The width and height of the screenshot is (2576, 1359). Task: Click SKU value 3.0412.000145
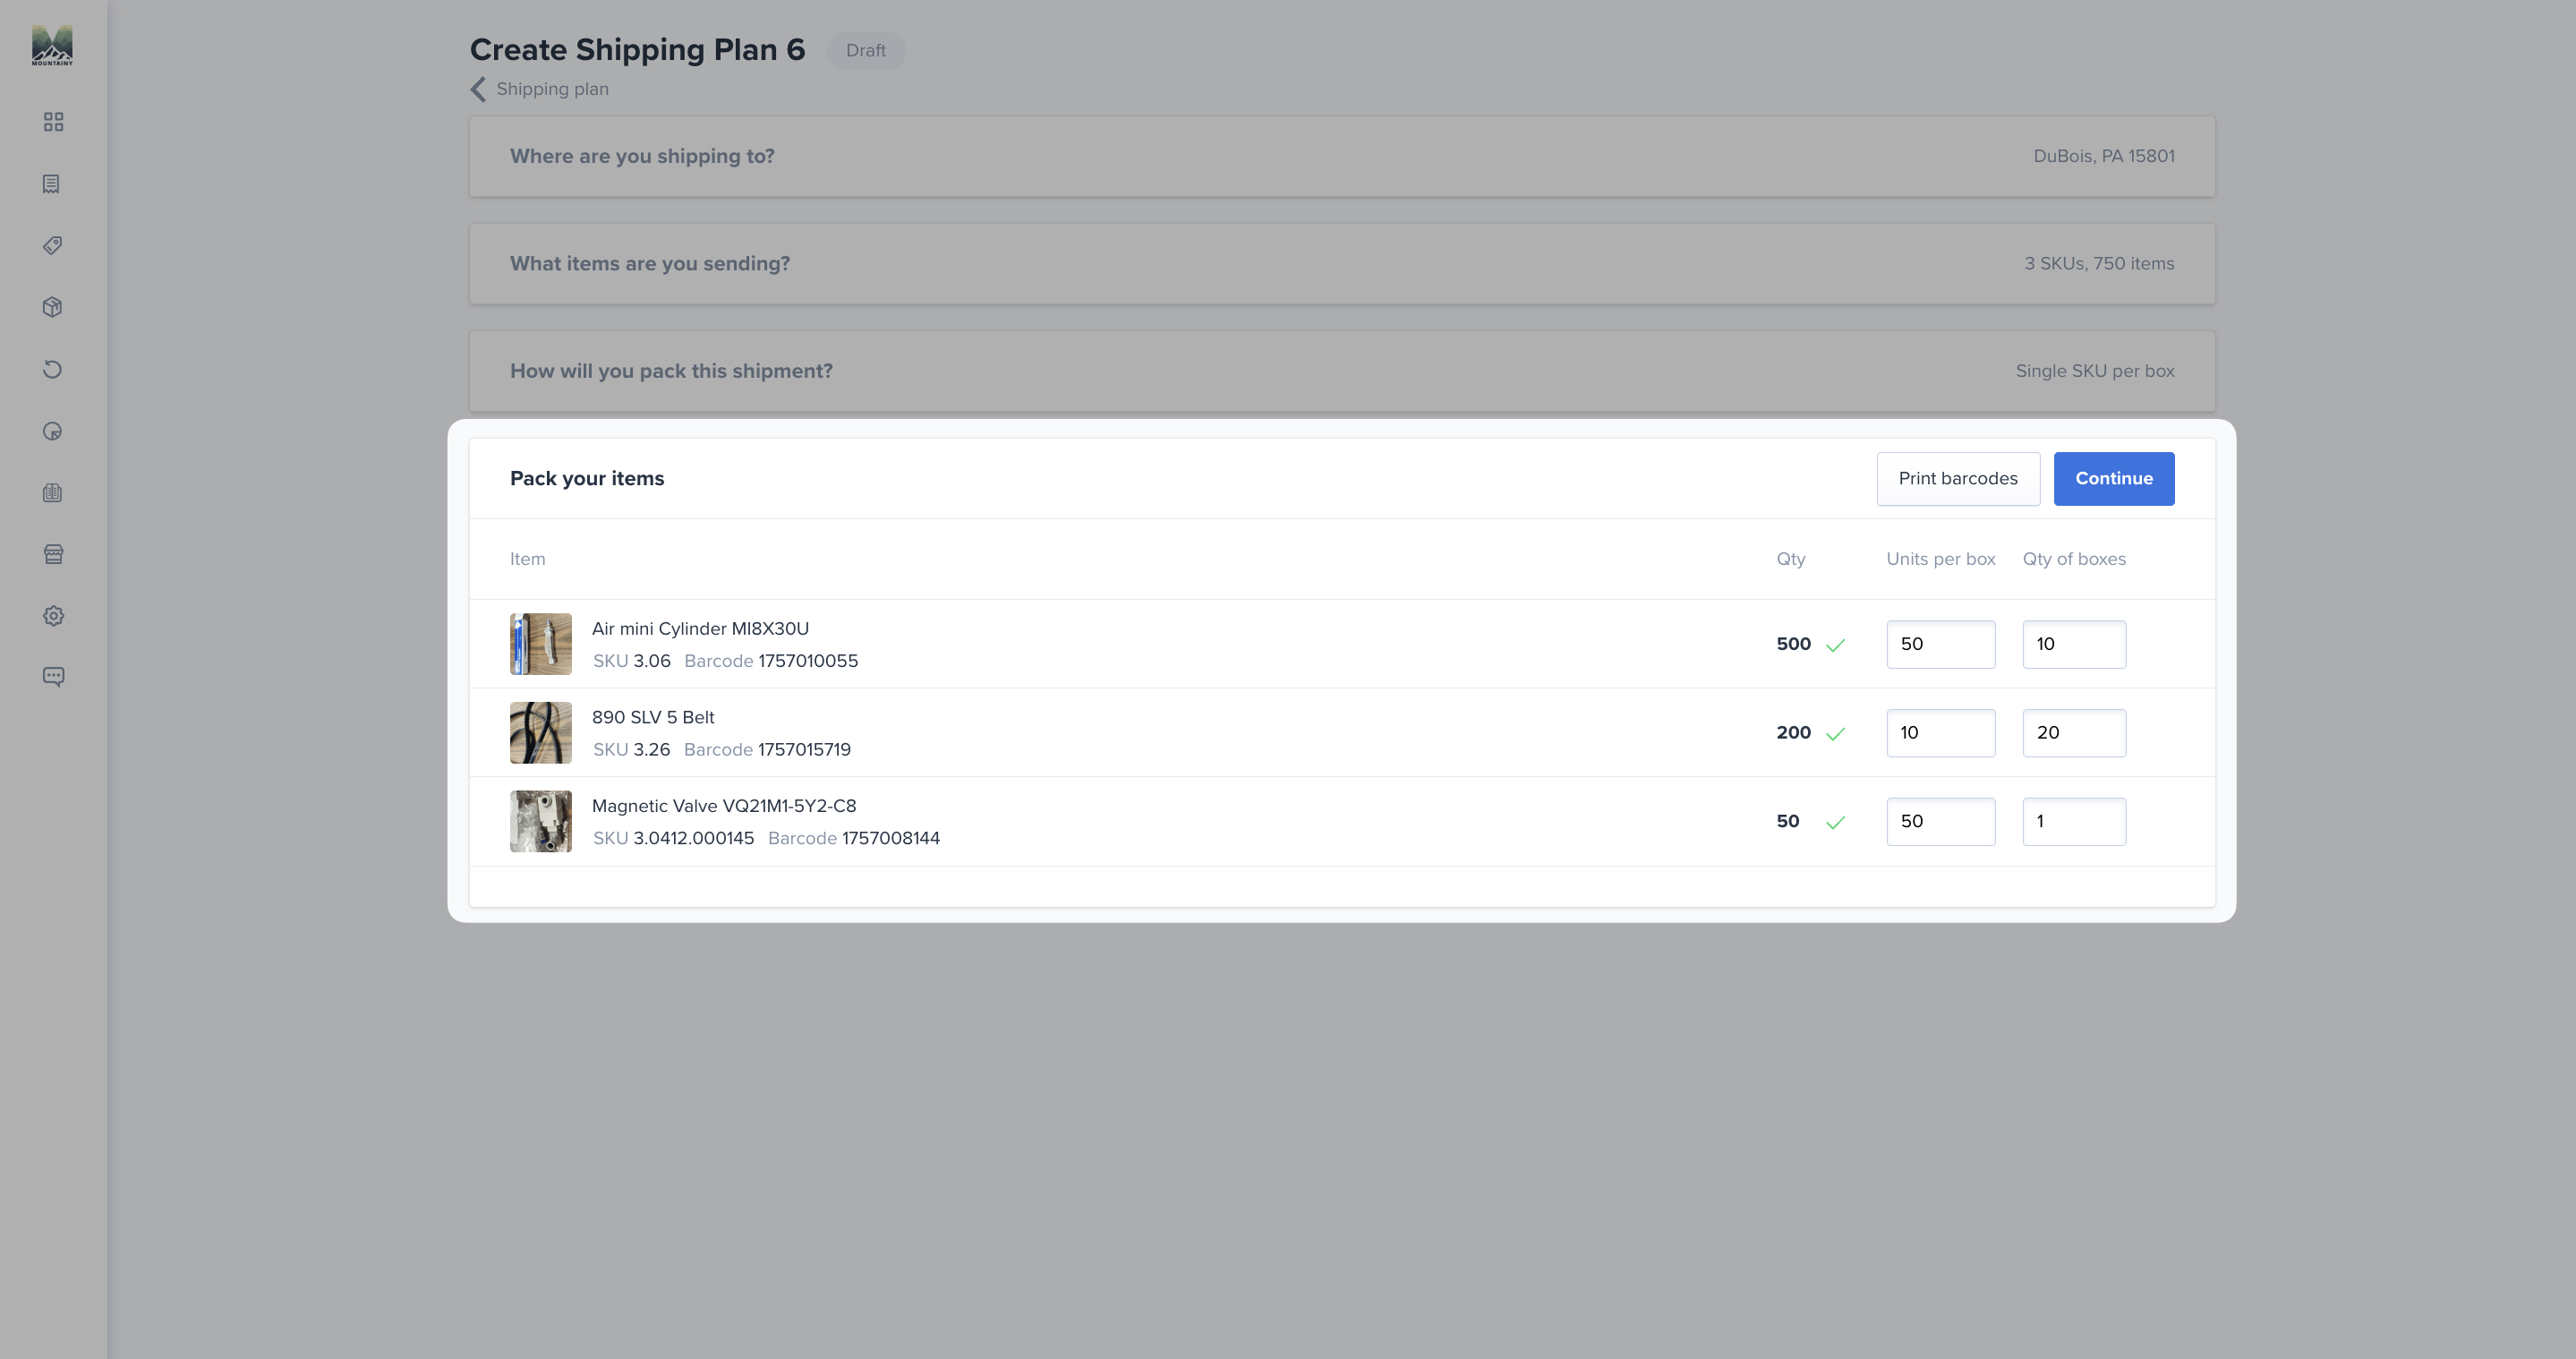(x=693, y=838)
